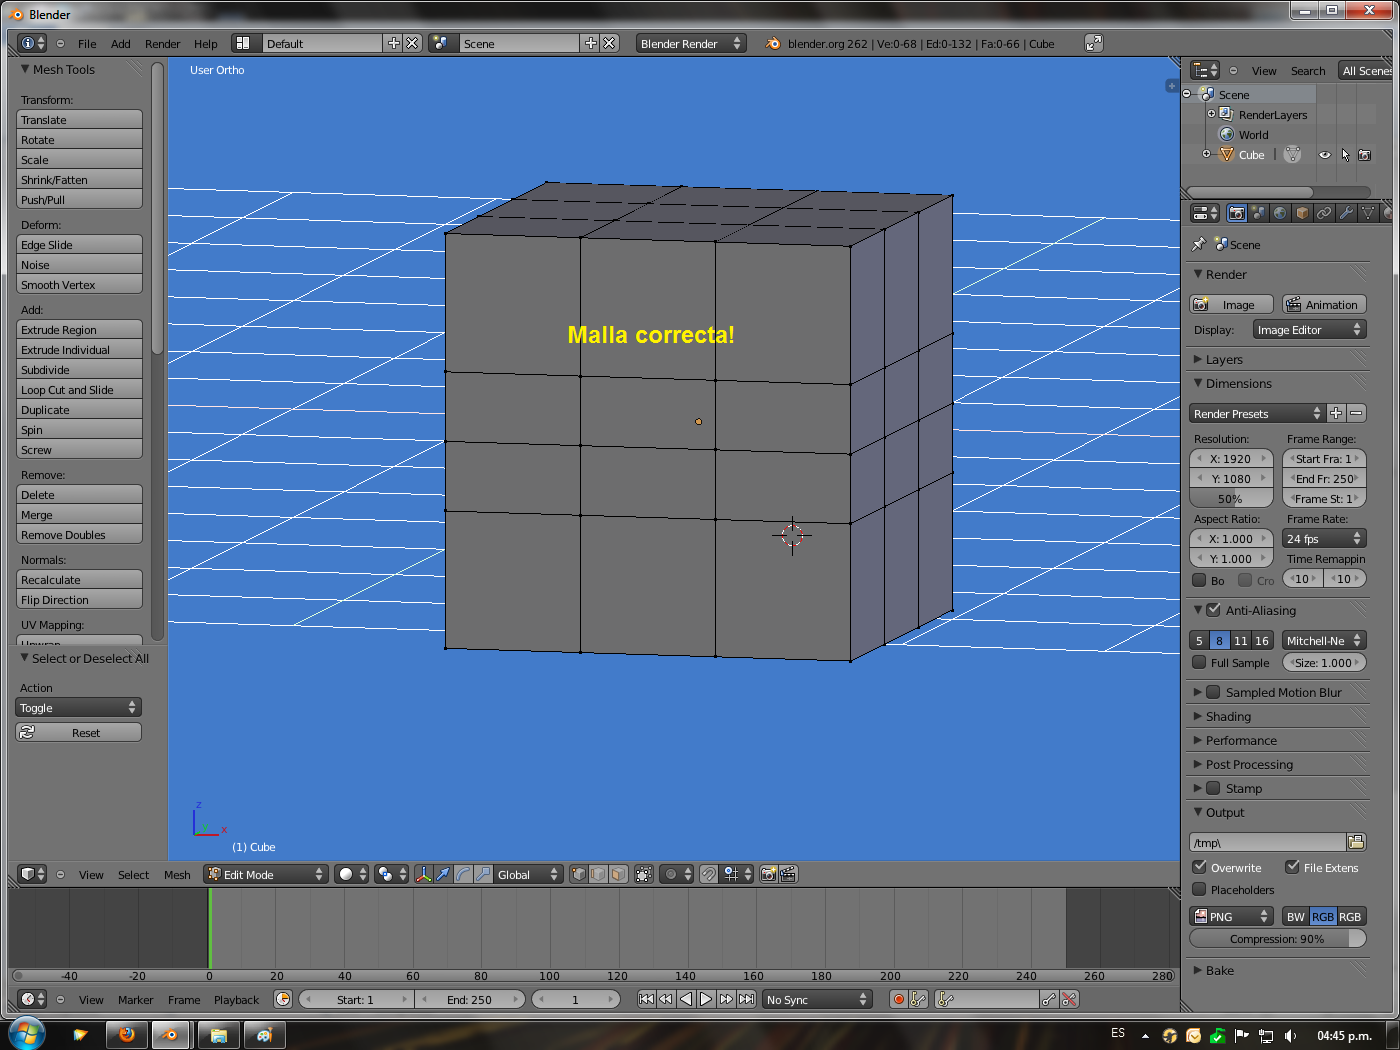Expand the Performance panel

(1240, 740)
